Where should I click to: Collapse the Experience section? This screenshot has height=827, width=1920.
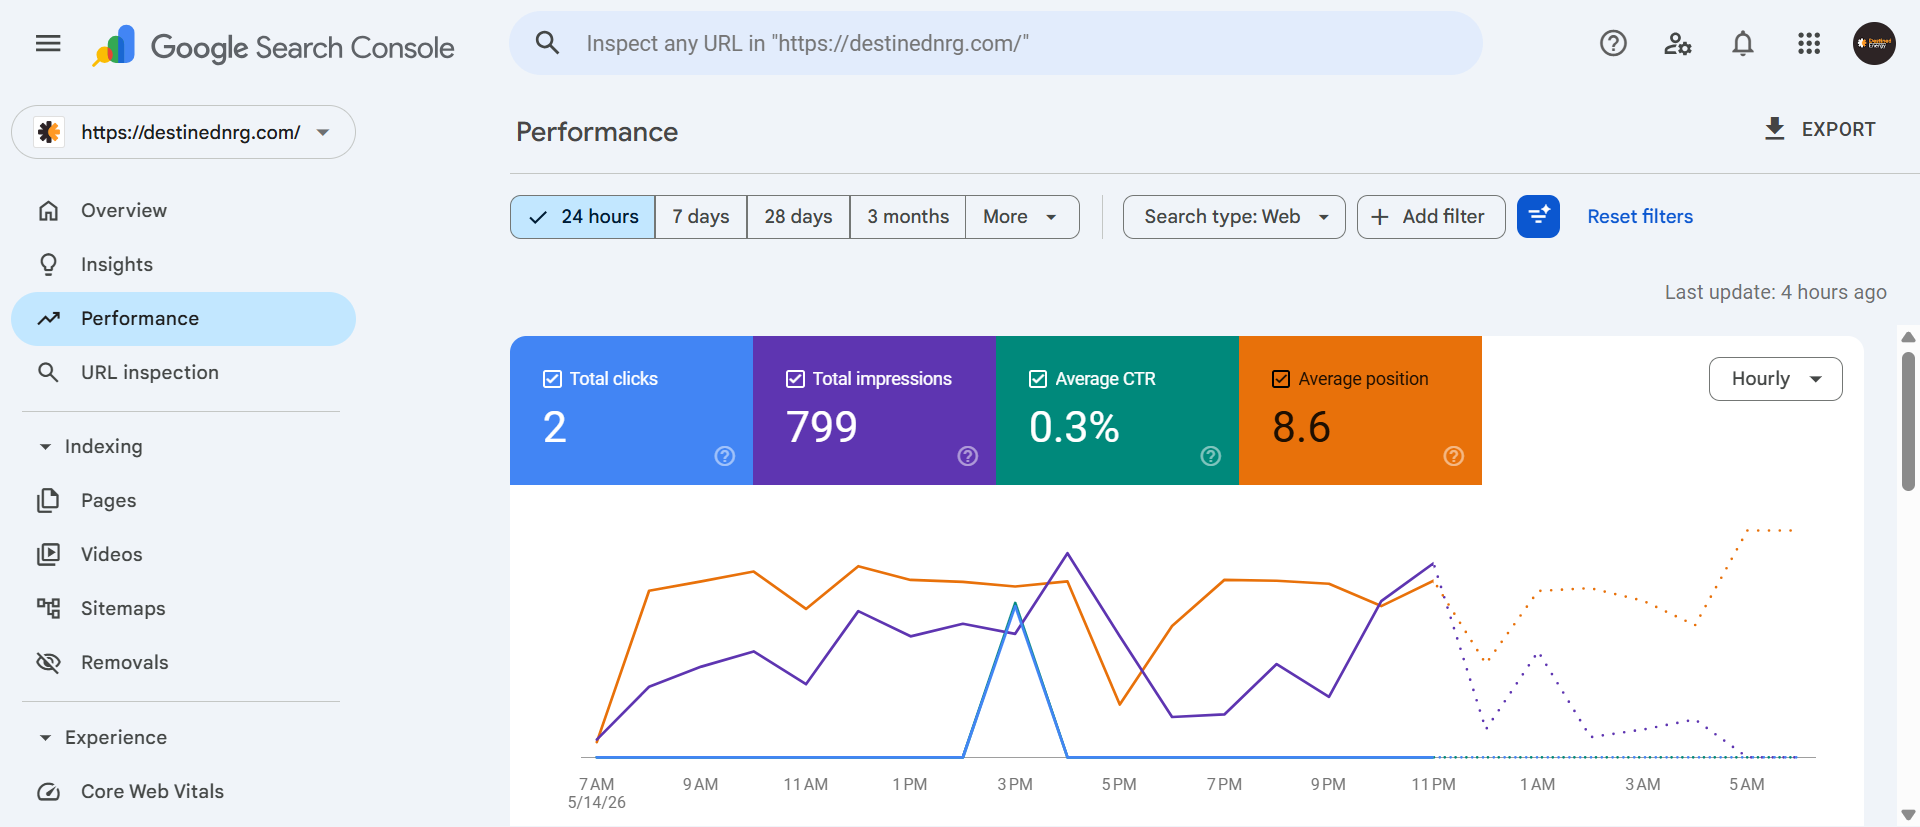45,737
